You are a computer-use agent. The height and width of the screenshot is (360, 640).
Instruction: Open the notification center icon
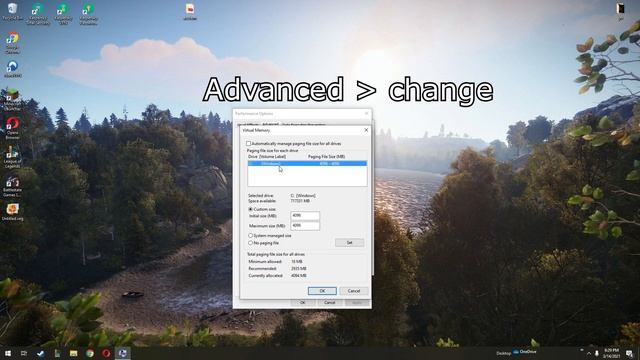(630, 353)
